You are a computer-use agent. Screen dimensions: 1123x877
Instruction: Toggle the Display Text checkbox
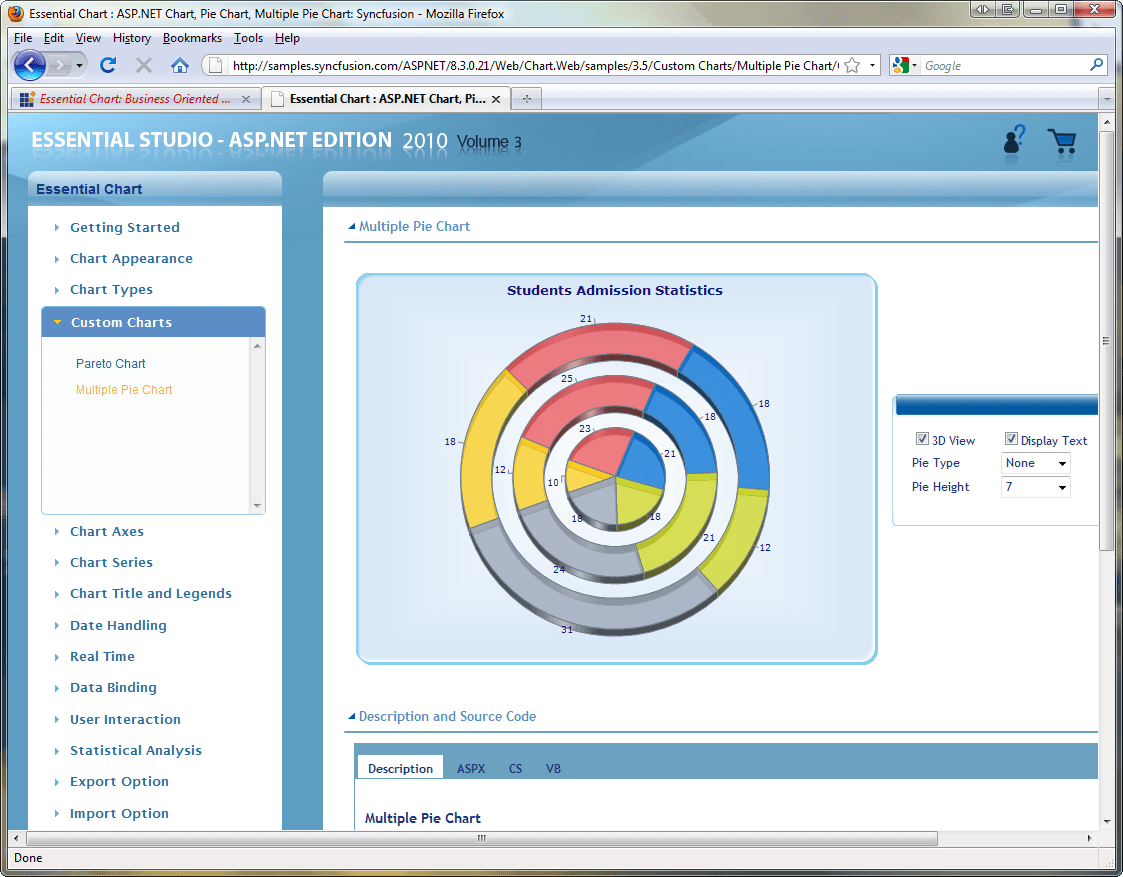coord(1011,439)
